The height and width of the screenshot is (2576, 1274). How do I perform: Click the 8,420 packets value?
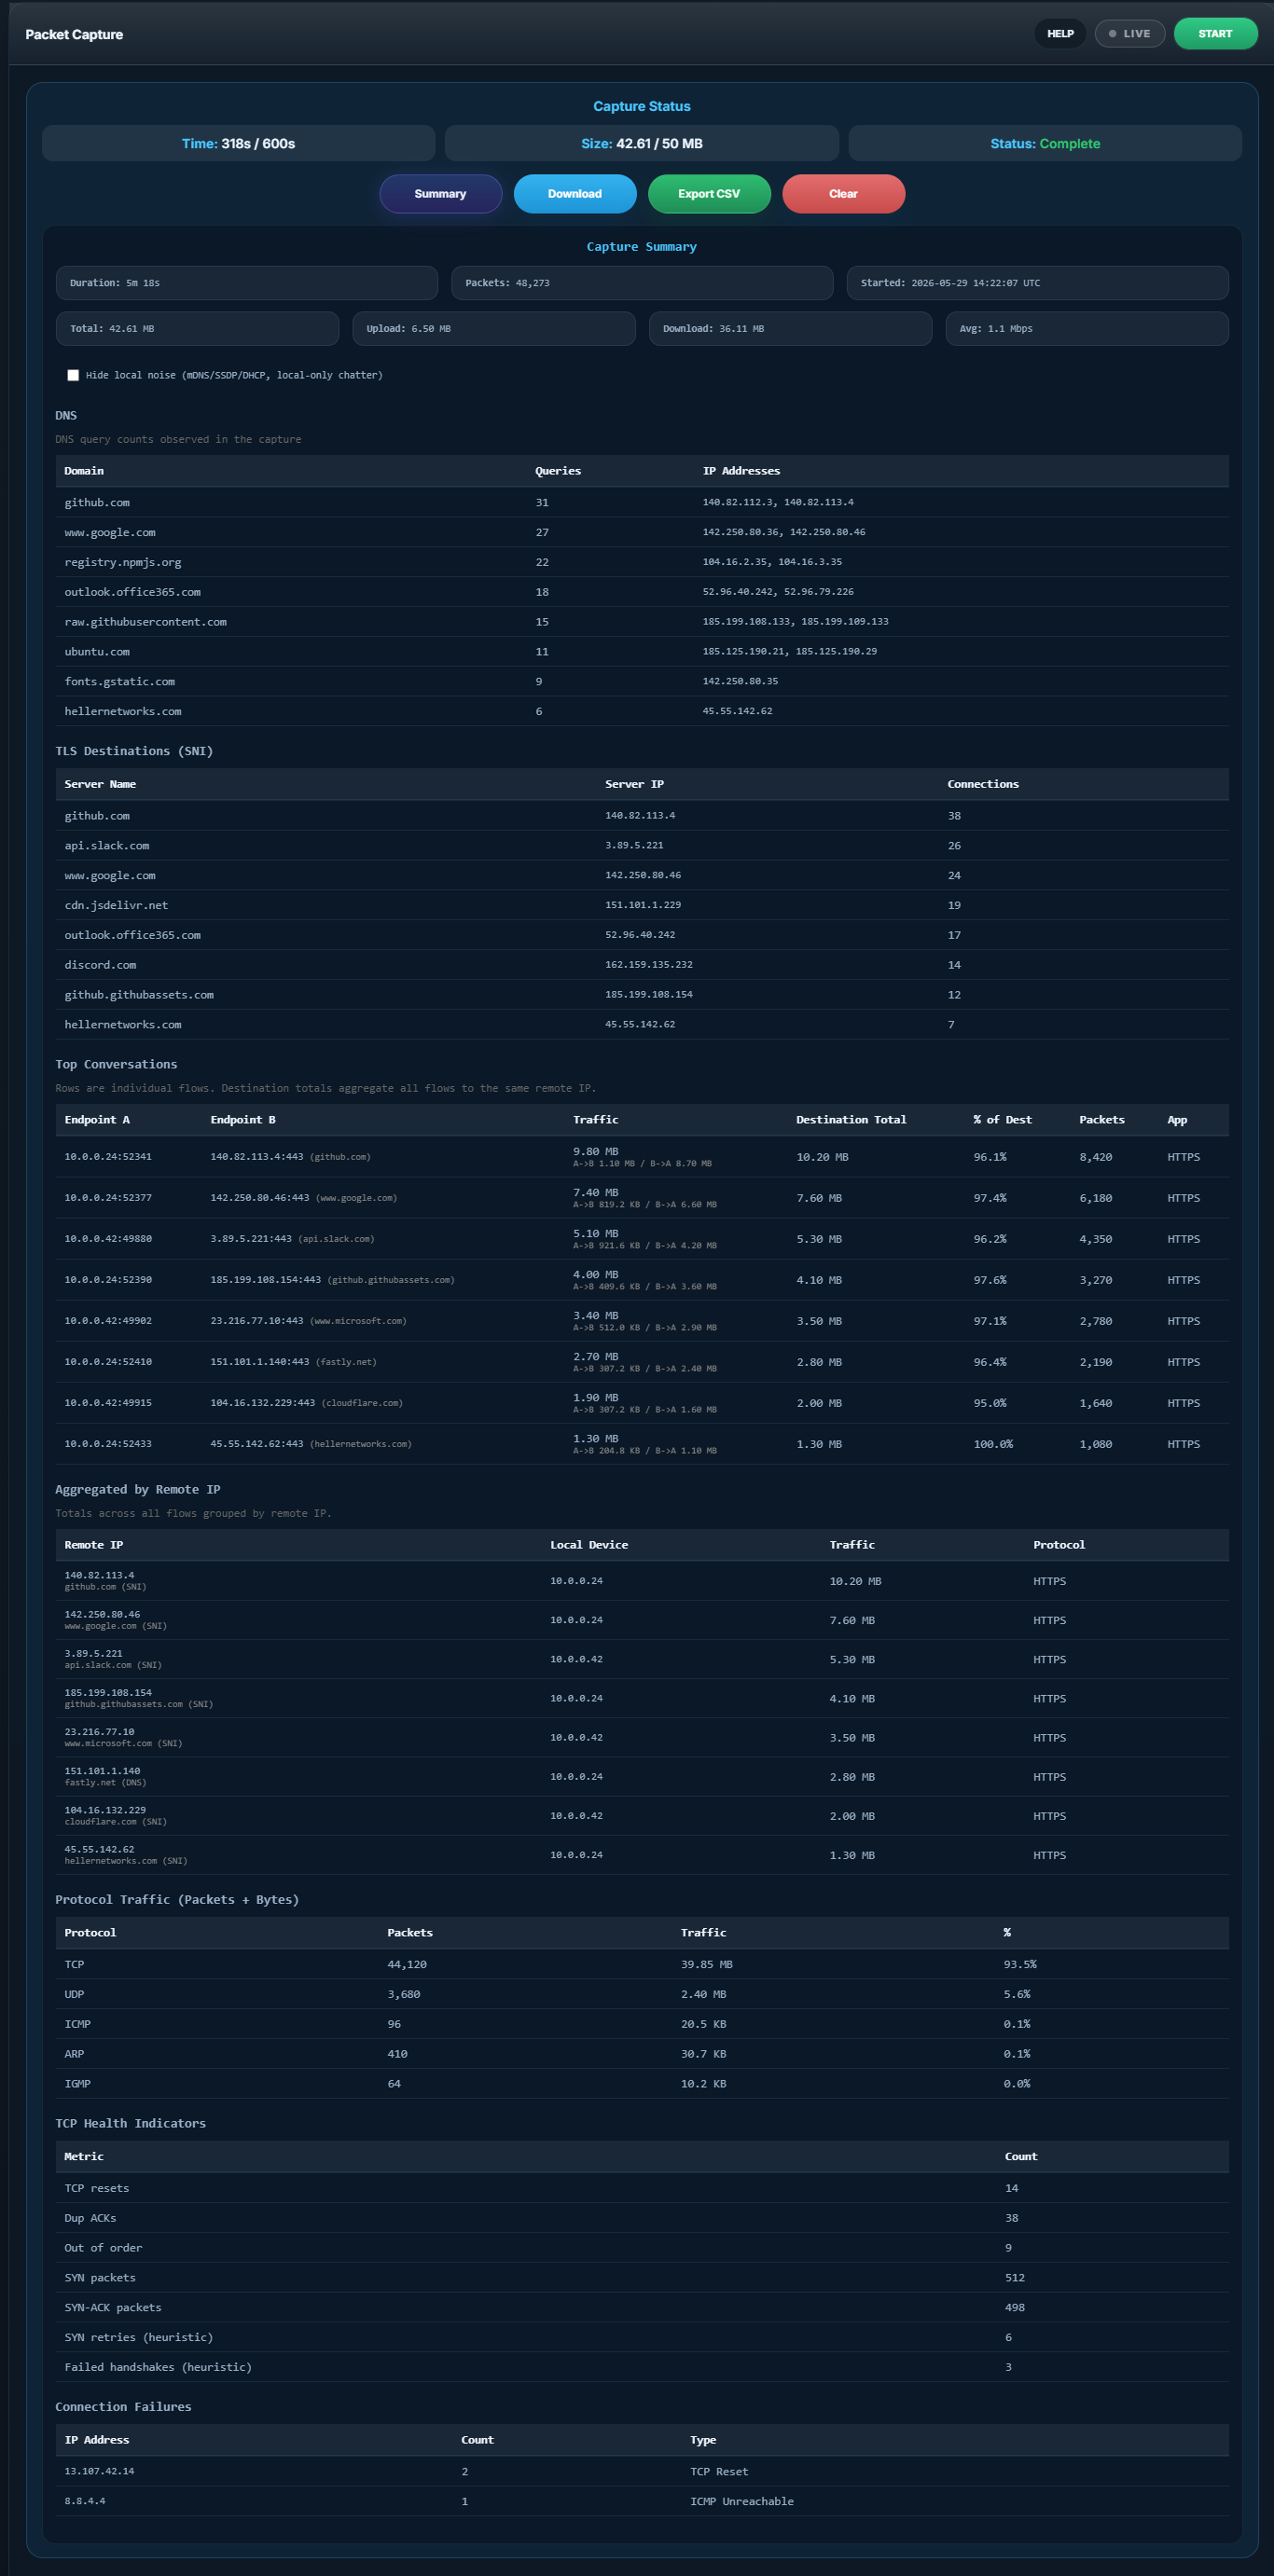tap(1095, 1157)
